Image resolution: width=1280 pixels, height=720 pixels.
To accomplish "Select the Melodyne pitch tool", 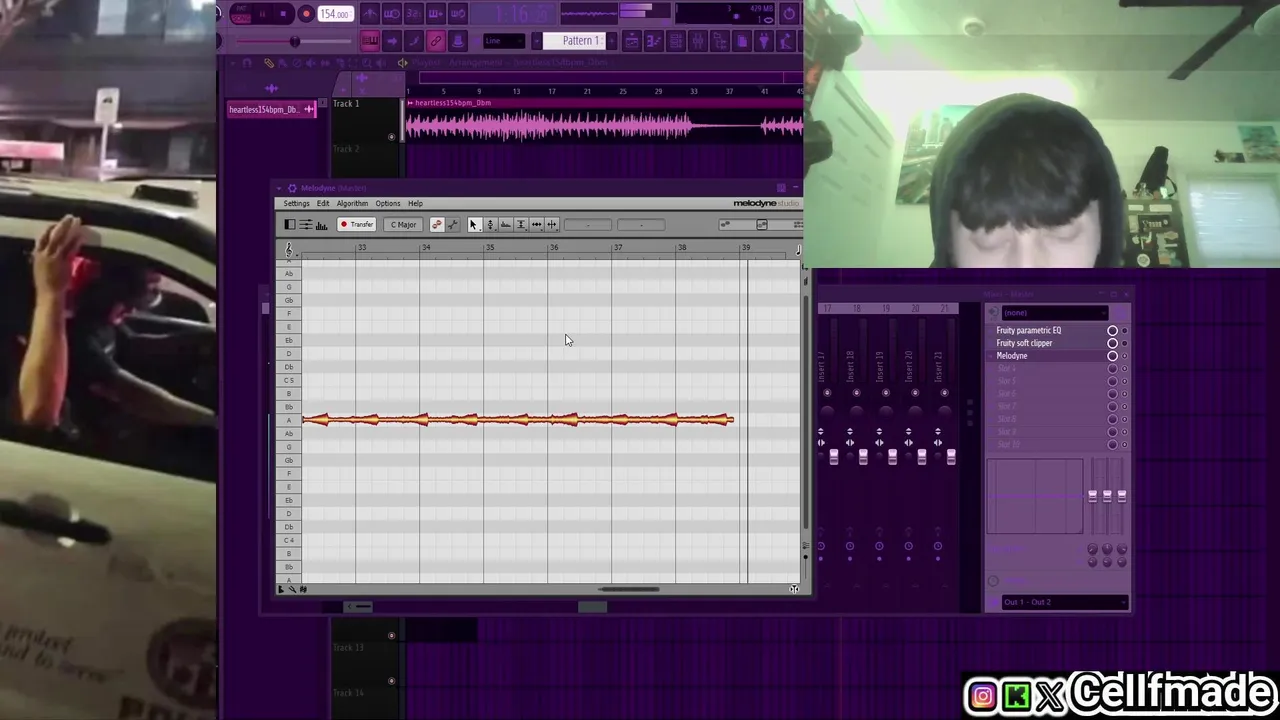I will (x=490, y=225).
